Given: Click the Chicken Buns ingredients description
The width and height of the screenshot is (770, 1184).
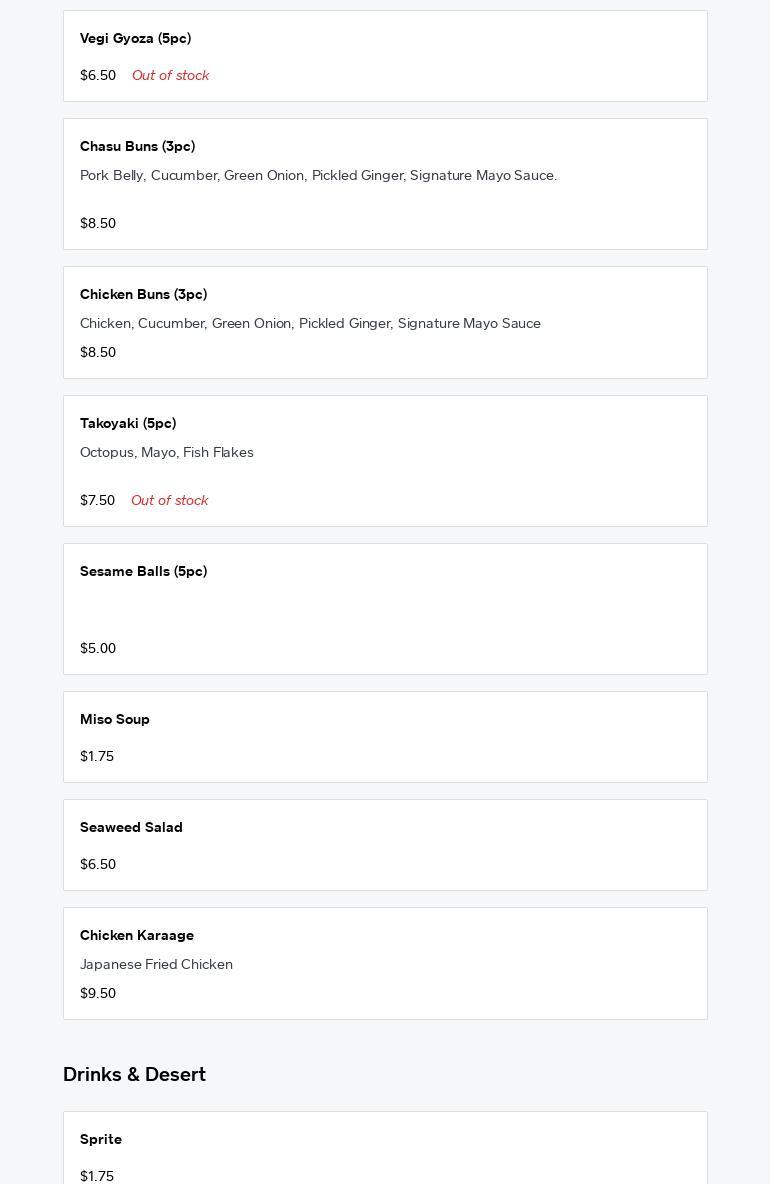Looking at the screenshot, I should click(x=310, y=323).
